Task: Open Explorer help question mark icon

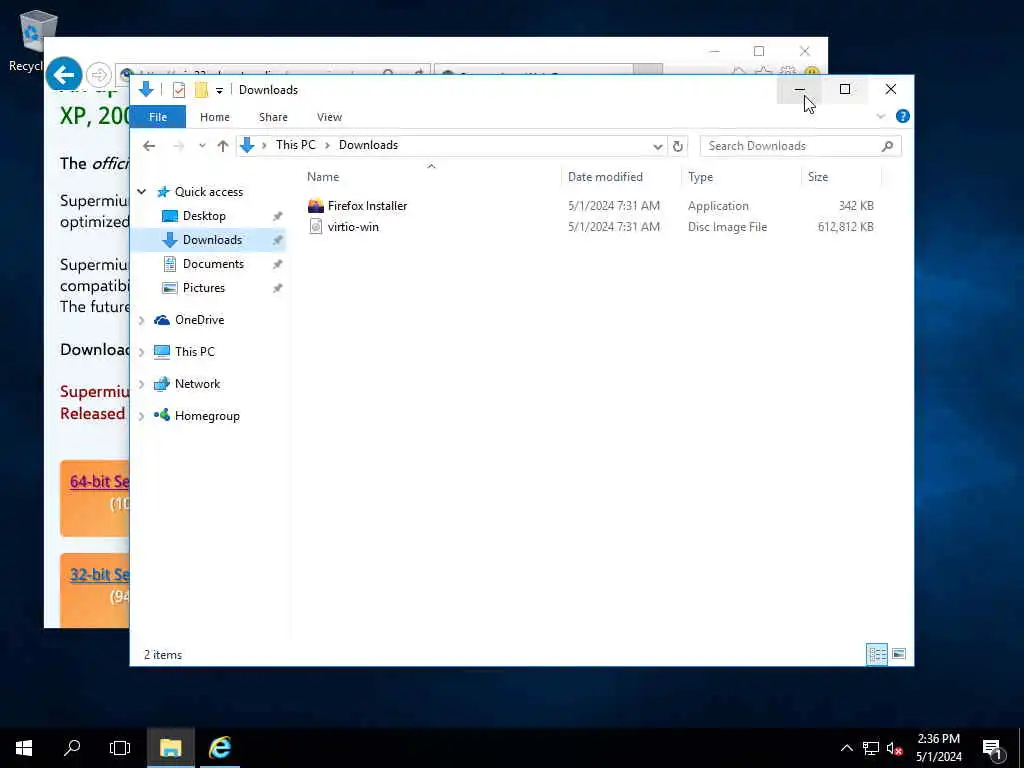Action: click(903, 116)
